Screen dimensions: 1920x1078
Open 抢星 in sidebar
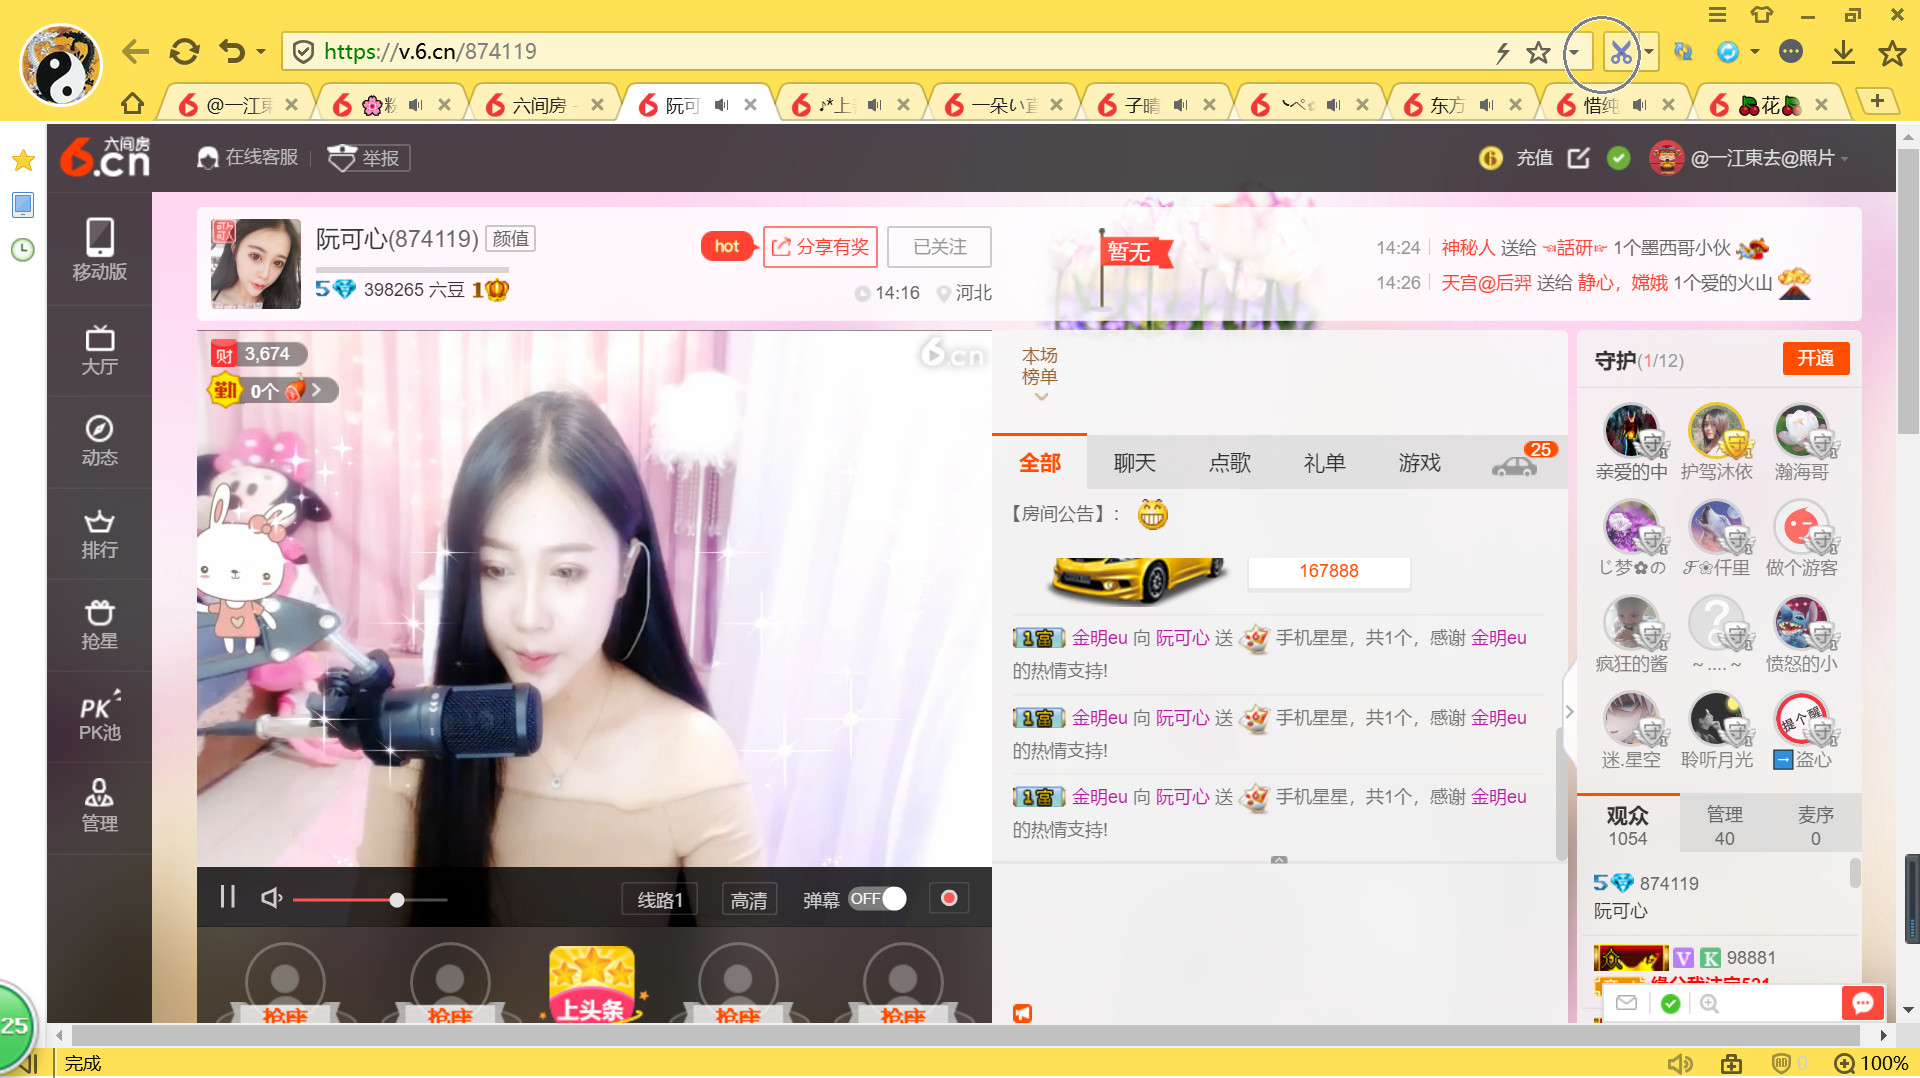pos(99,625)
